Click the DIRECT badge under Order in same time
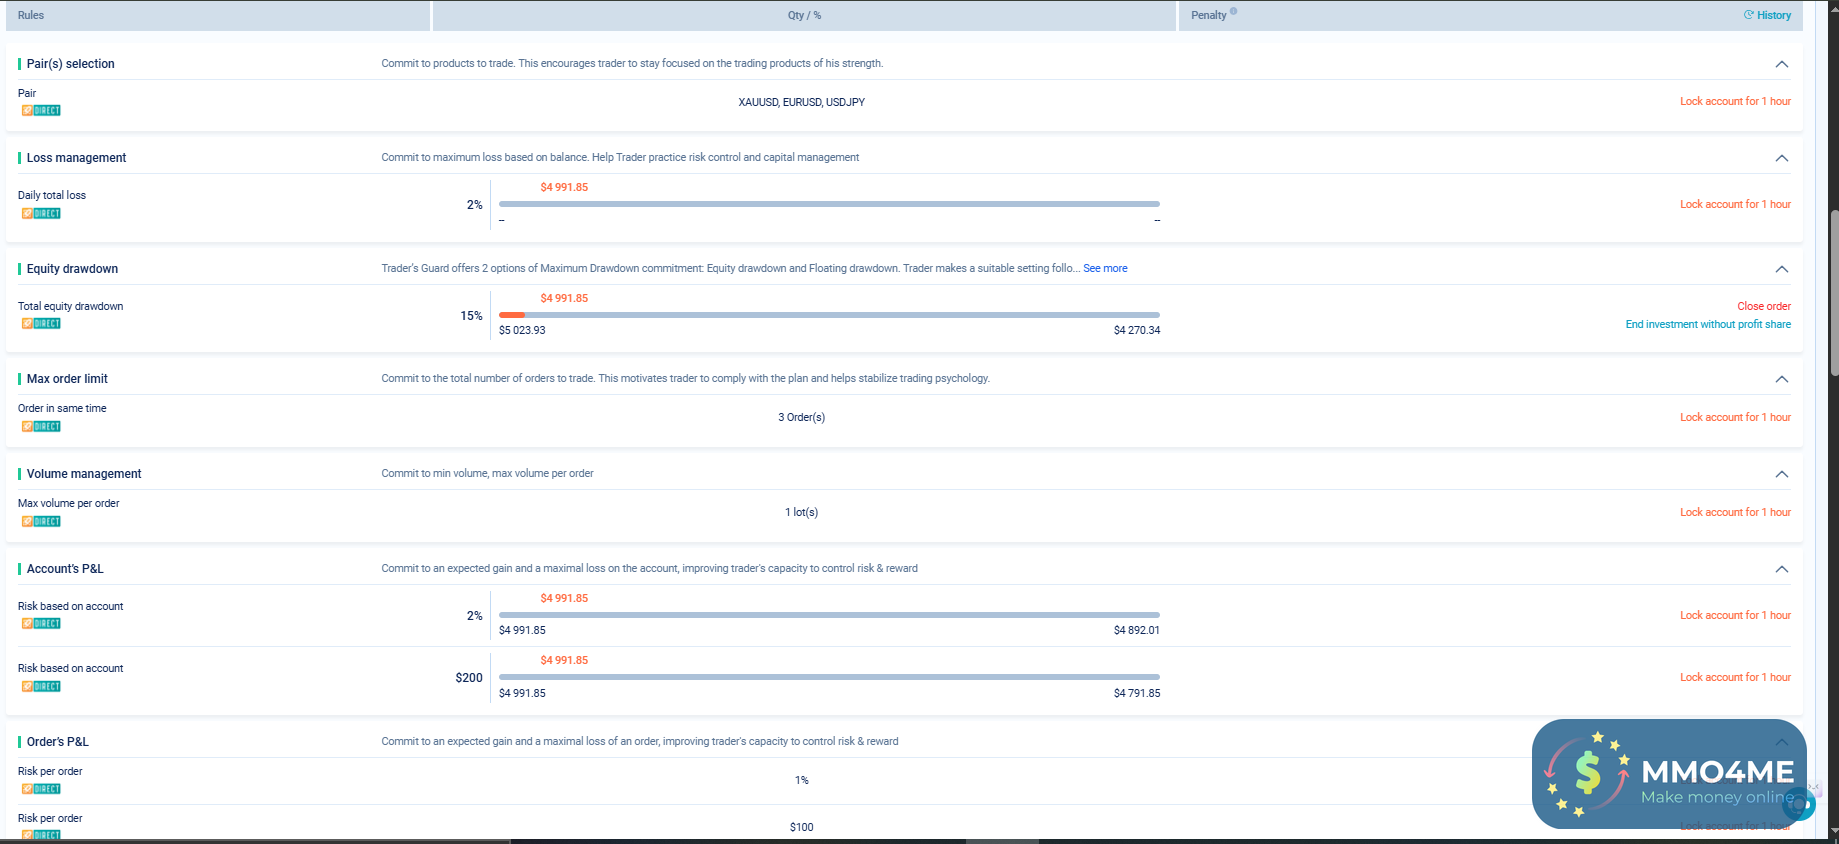Image resolution: width=1839 pixels, height=844 pixels. point(41,426)
